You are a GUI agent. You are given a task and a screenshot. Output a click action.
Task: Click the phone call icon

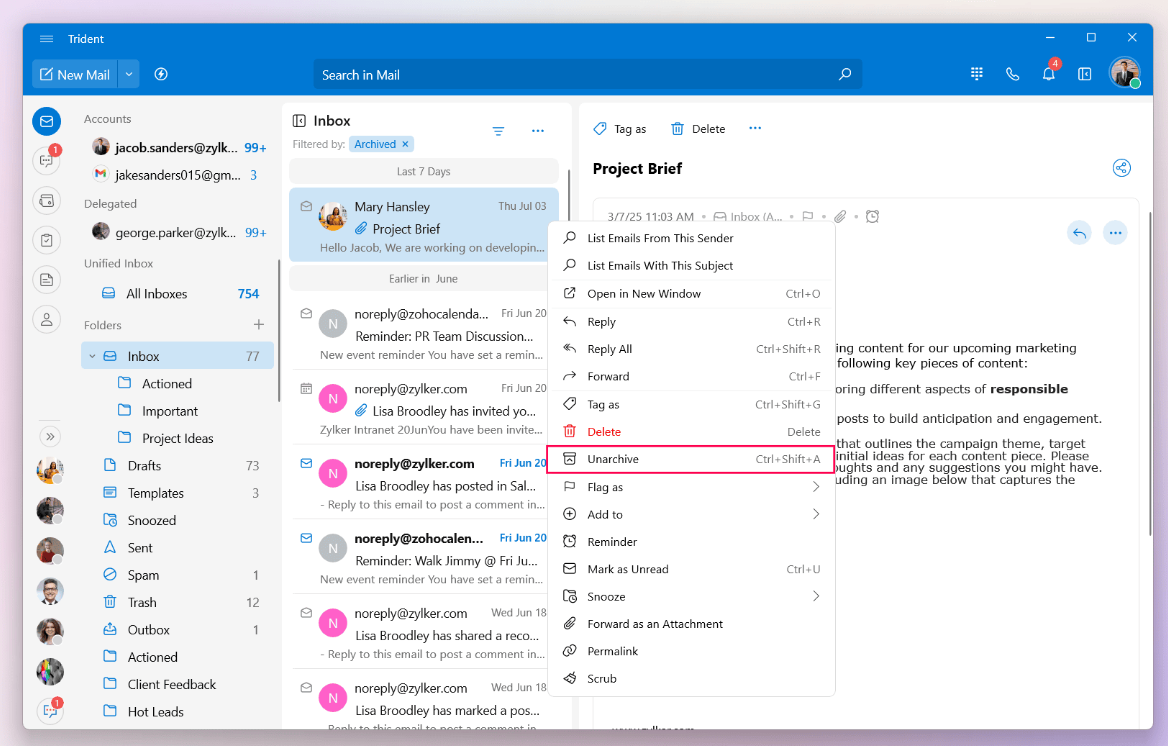pos(1012,74)
